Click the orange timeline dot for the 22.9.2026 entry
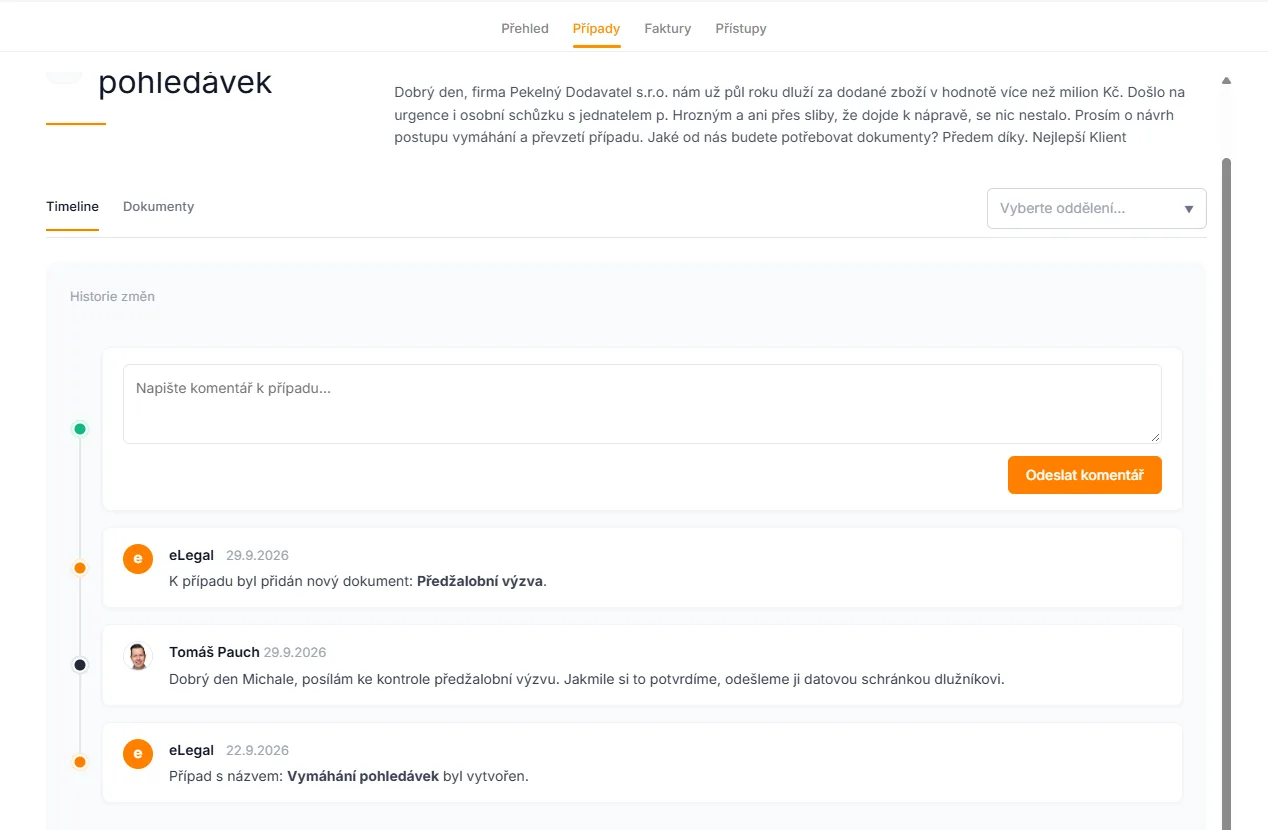Image resolution: width=1268 pixels, height=830 pixels. [x=80, y=762]
